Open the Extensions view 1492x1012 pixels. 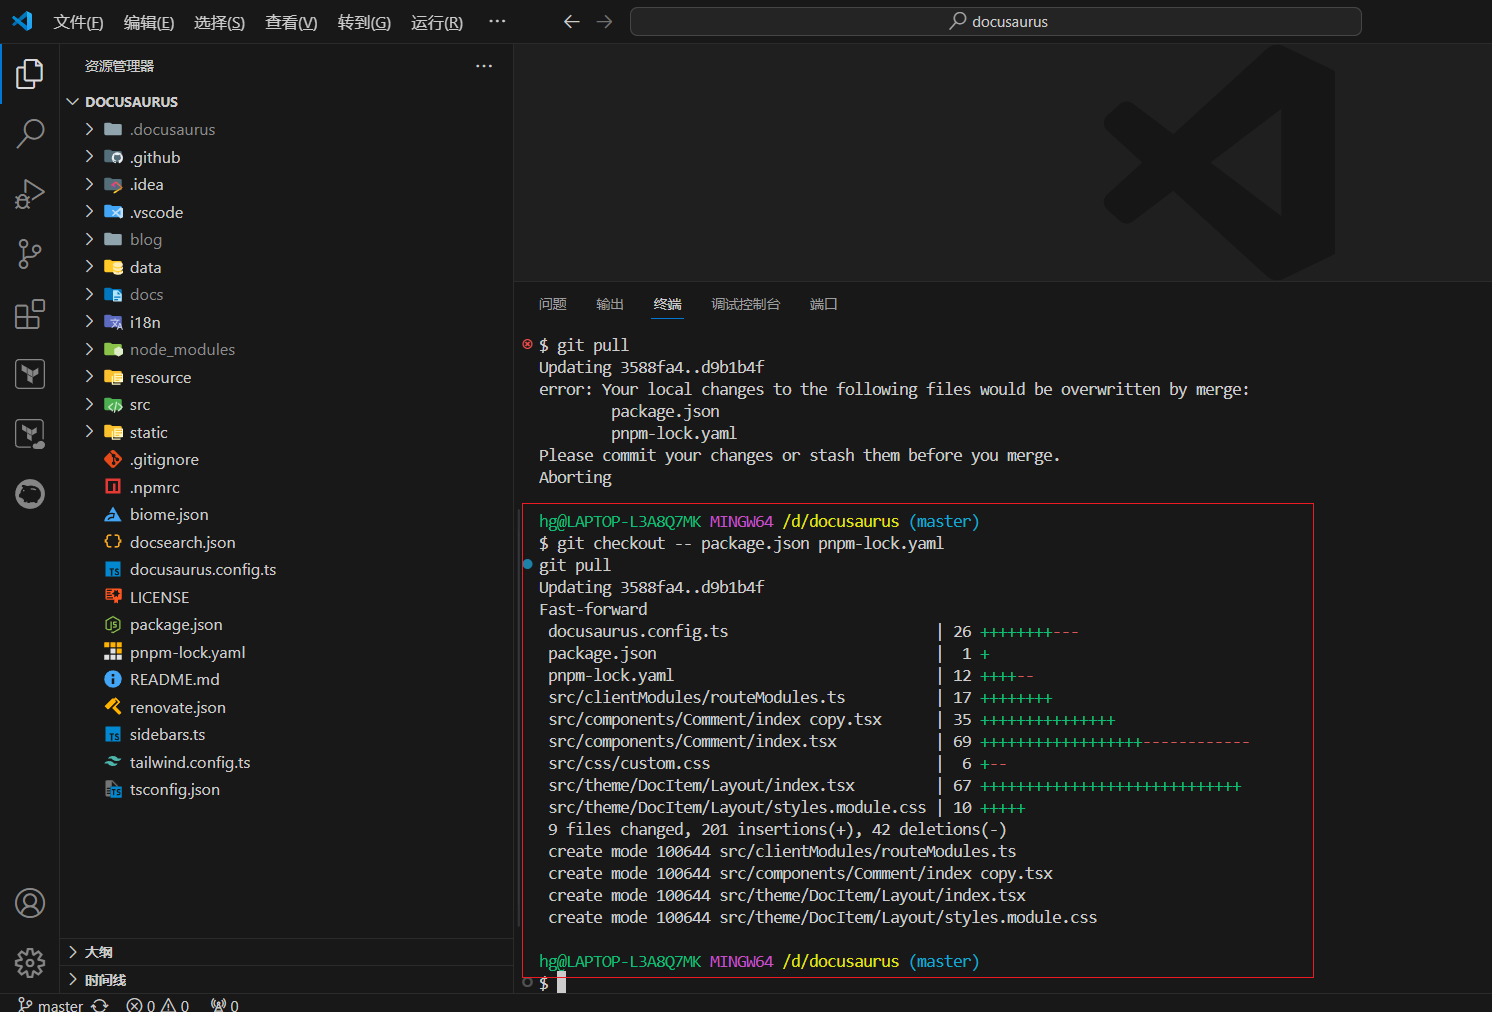tap(30, 314)
